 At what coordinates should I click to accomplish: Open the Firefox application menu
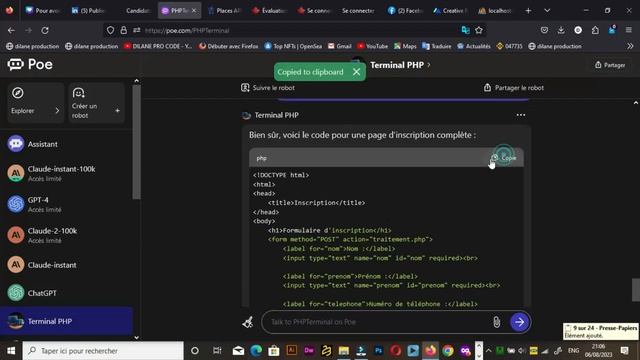click(x=629, y=30)
